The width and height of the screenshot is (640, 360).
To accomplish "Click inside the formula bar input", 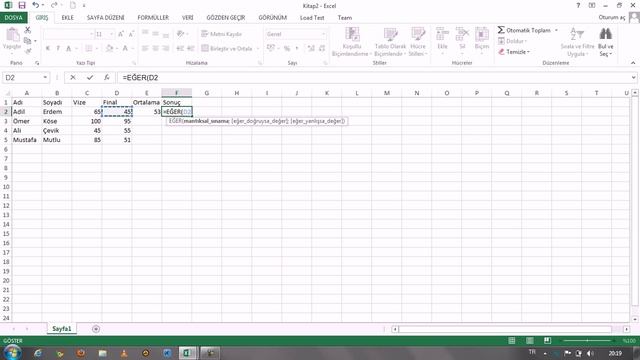I will click(x=373, y=78).
